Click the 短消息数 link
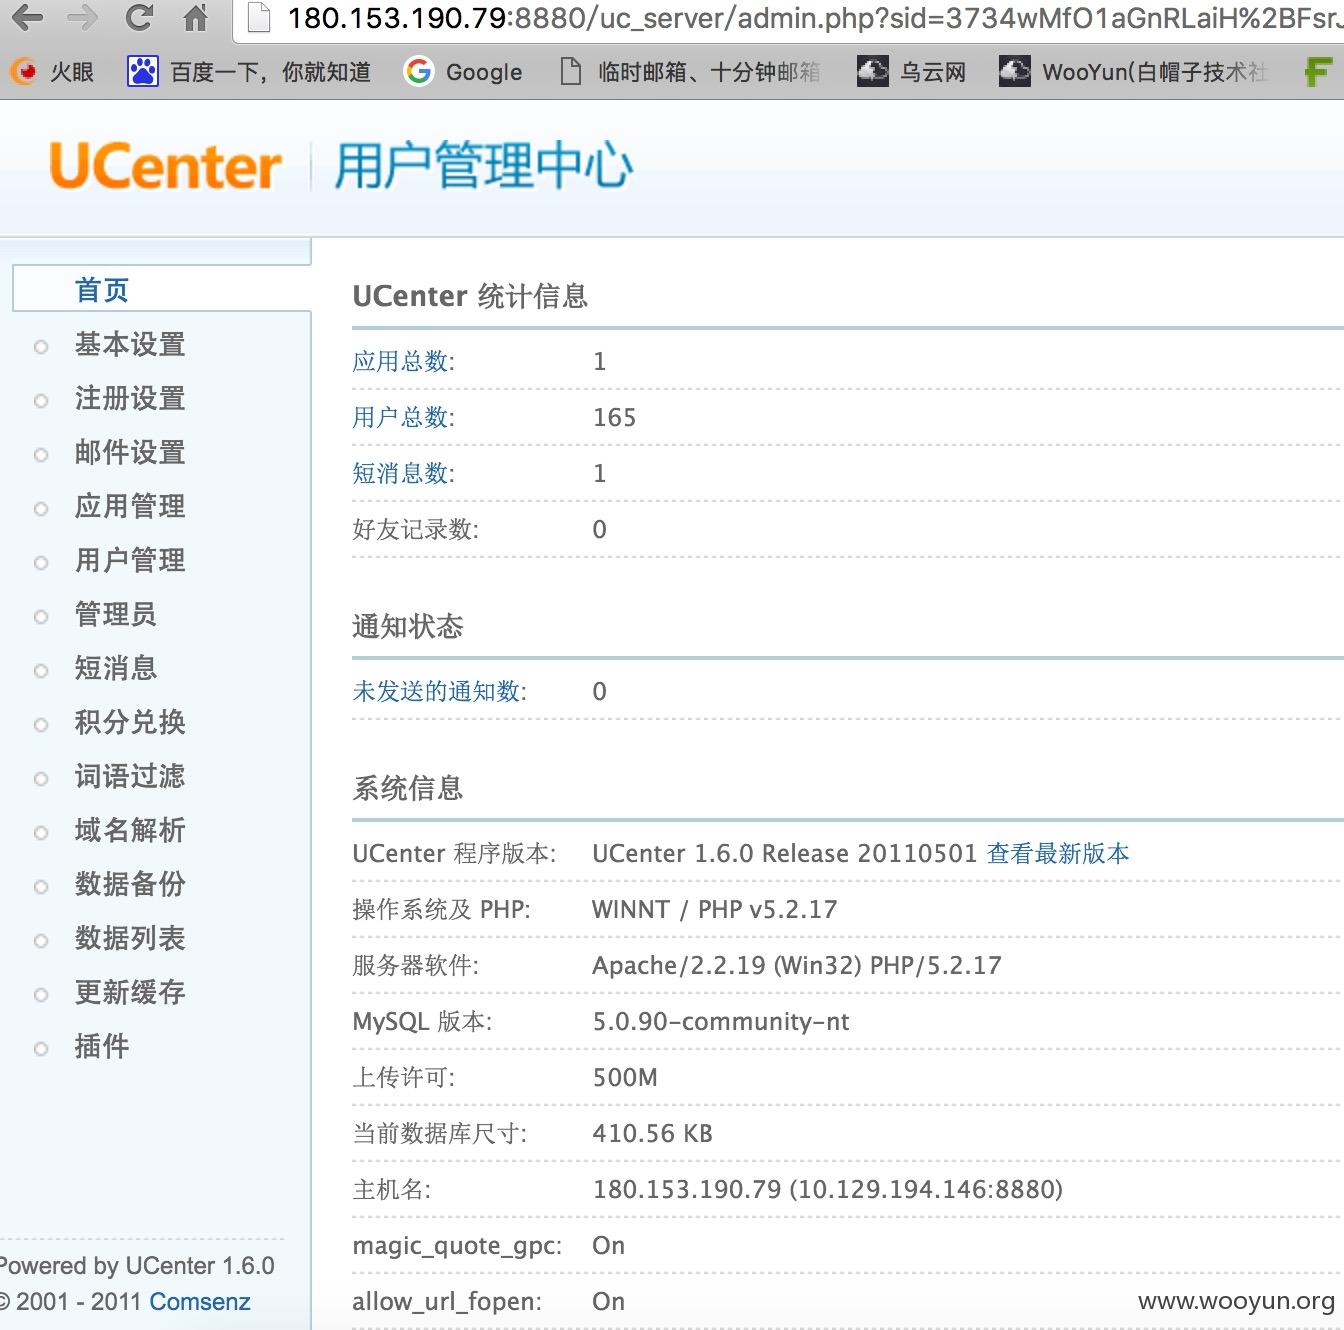 pyautogui.click(x=403, y=473)
